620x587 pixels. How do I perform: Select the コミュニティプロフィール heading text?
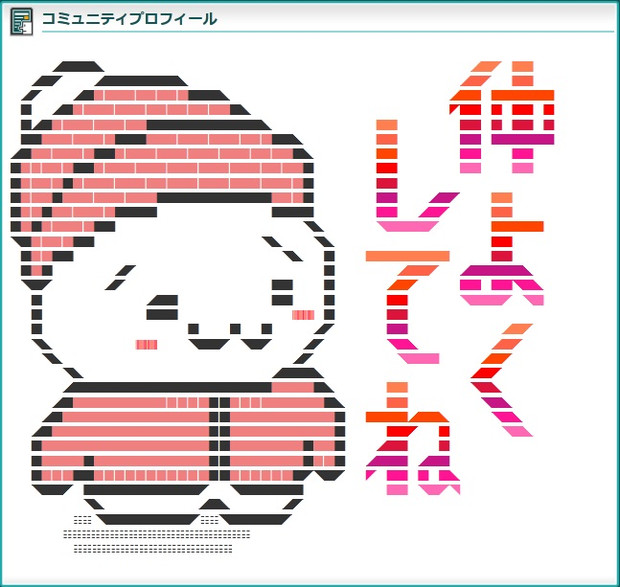tap(129, 19)
